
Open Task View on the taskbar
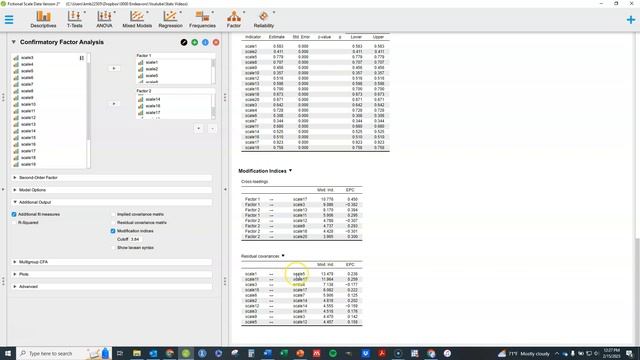tap(120, 353)
